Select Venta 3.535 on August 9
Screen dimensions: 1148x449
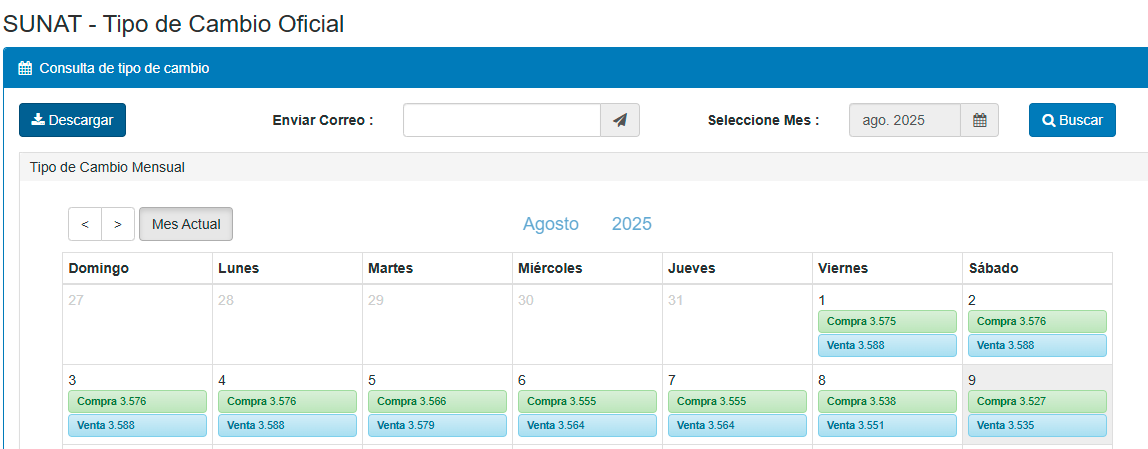1037,425
